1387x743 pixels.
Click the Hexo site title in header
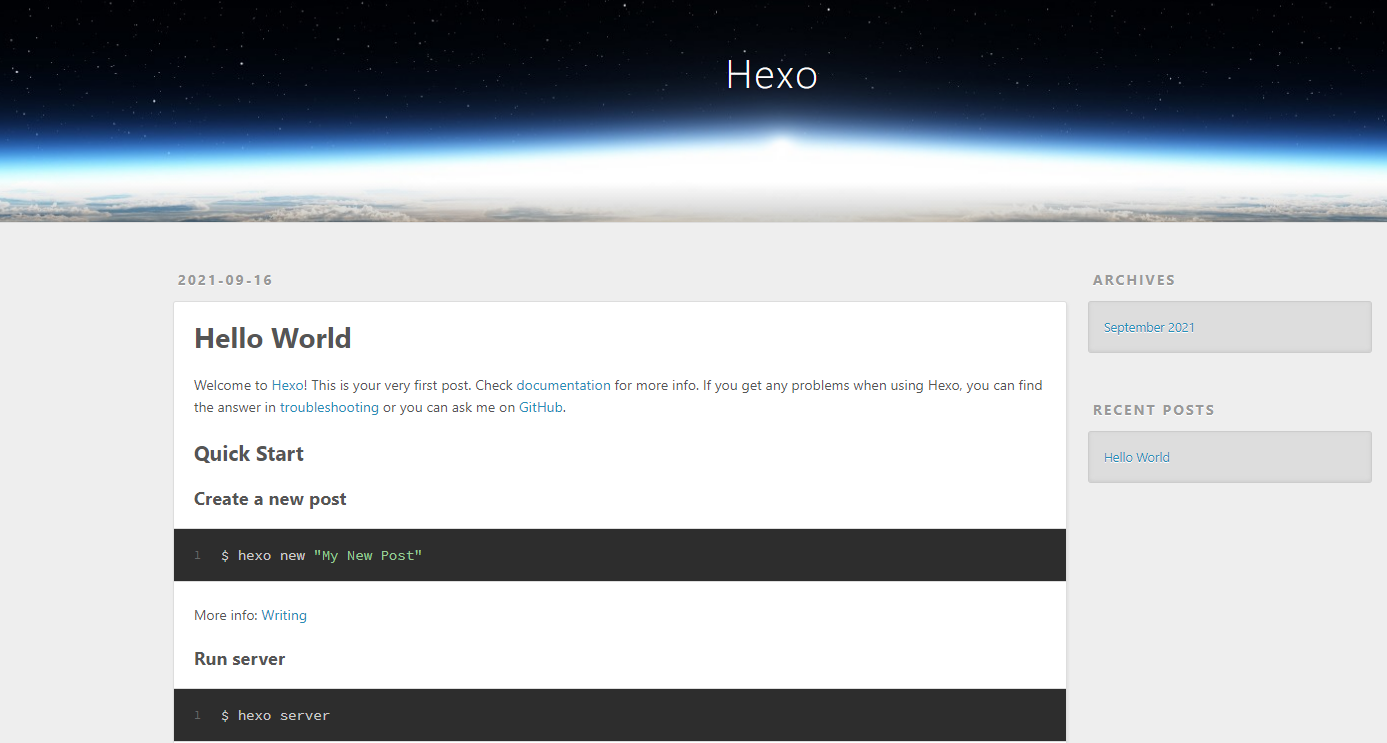click(771, 75)
